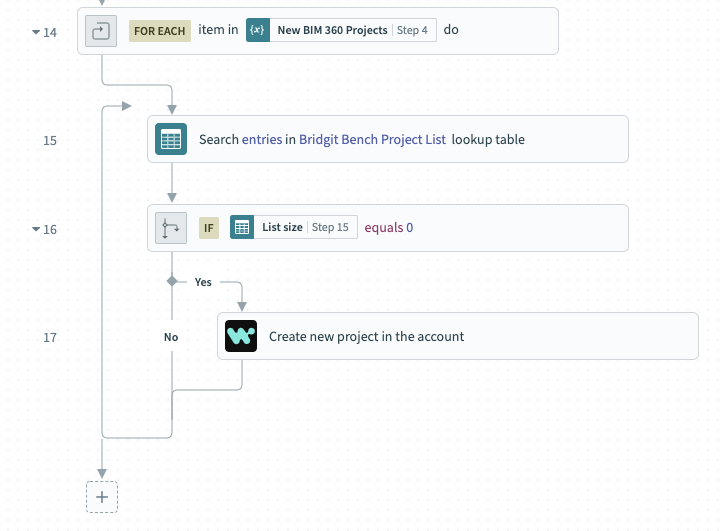Click the conditional branch icon in step 16
This screenshot has width=721, height=531.
(x=171, y=228)
